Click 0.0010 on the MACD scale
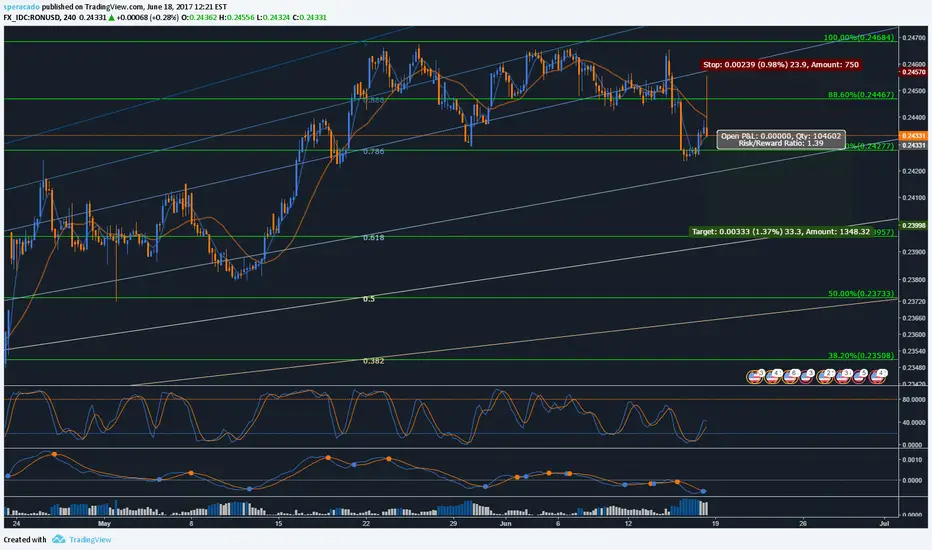 912,460
